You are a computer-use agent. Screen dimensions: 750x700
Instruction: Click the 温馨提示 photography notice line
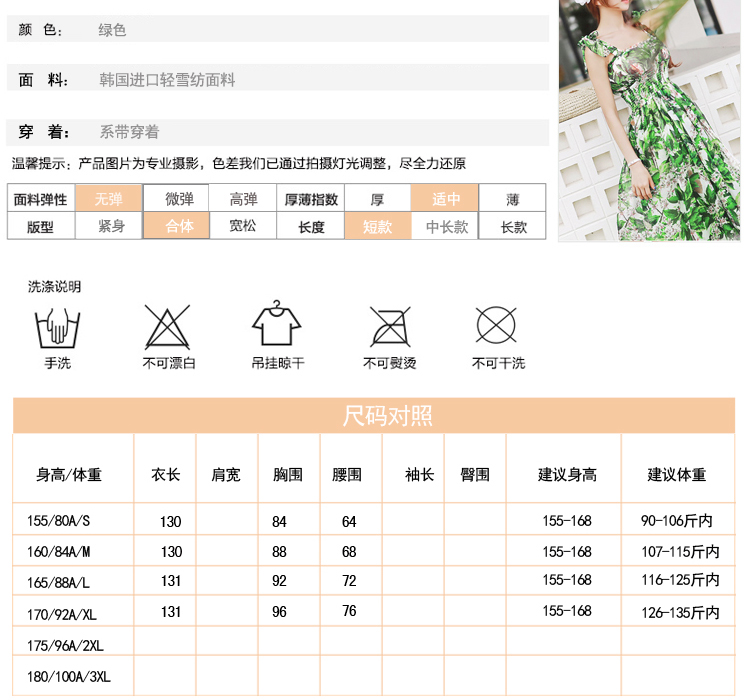click(239, 164)
